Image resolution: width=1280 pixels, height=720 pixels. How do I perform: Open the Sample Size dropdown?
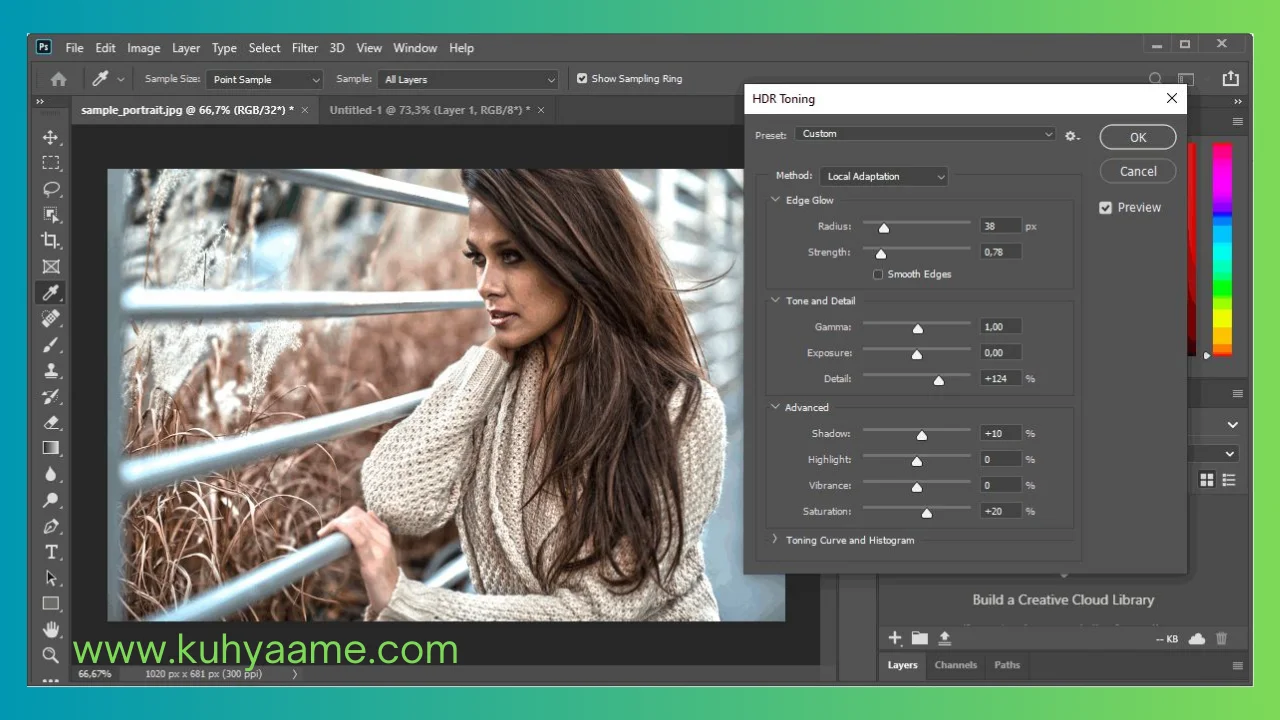[x=265, y=79]
